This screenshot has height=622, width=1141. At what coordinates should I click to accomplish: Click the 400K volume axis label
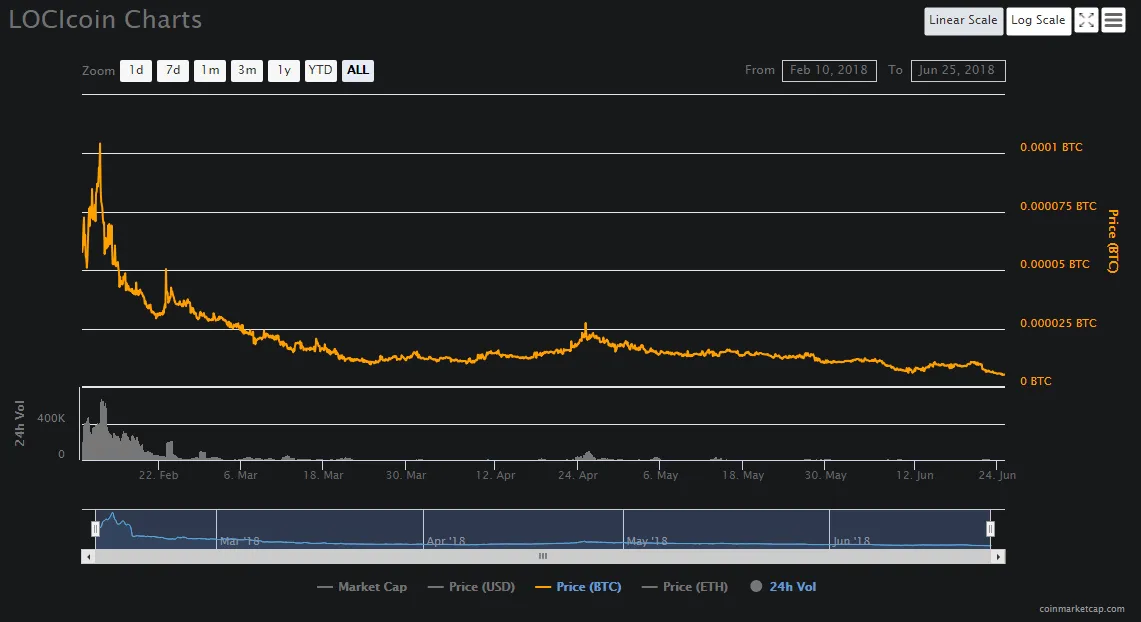coord(51,418)
